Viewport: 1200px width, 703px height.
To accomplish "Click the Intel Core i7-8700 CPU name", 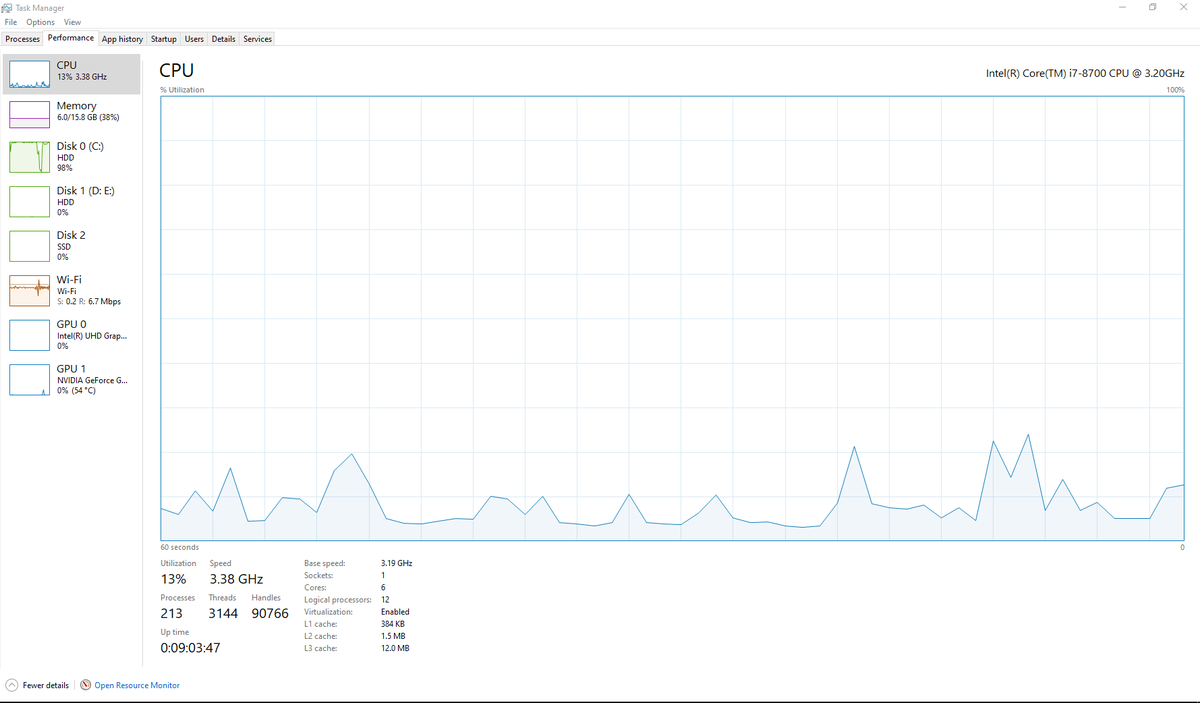I will click(x=1085, y=73).
